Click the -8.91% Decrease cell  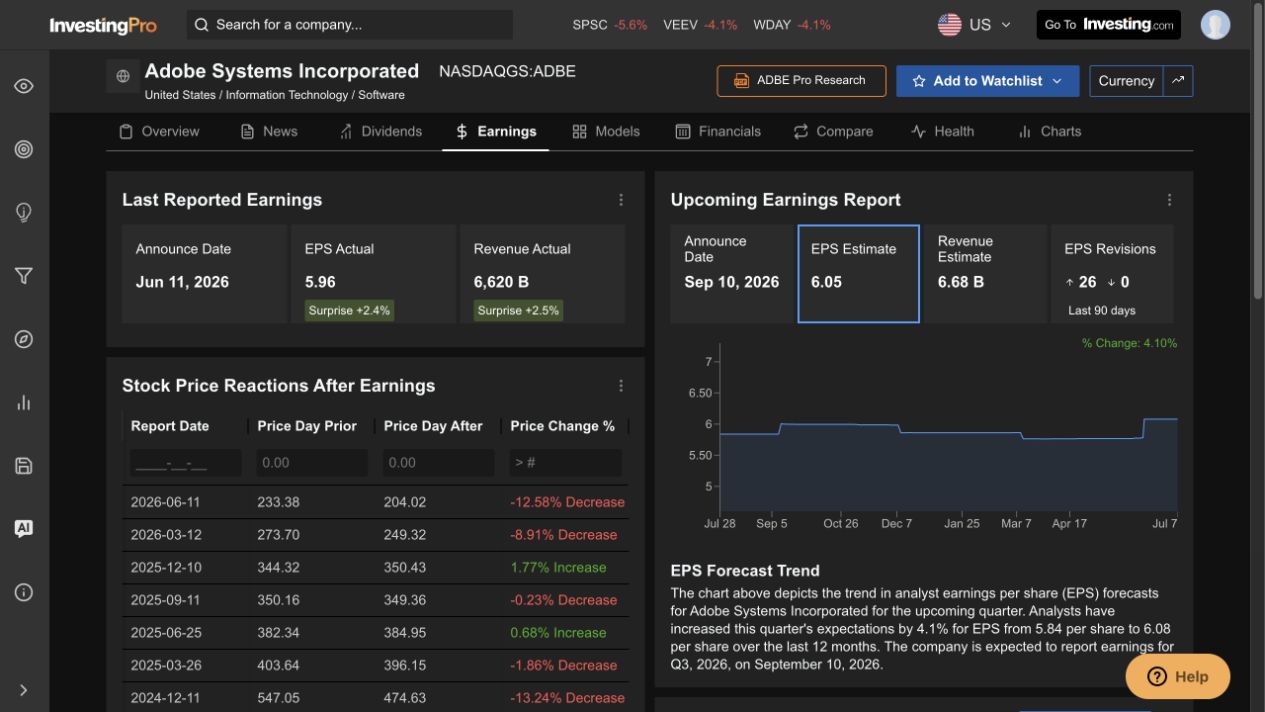click(564, 535)
